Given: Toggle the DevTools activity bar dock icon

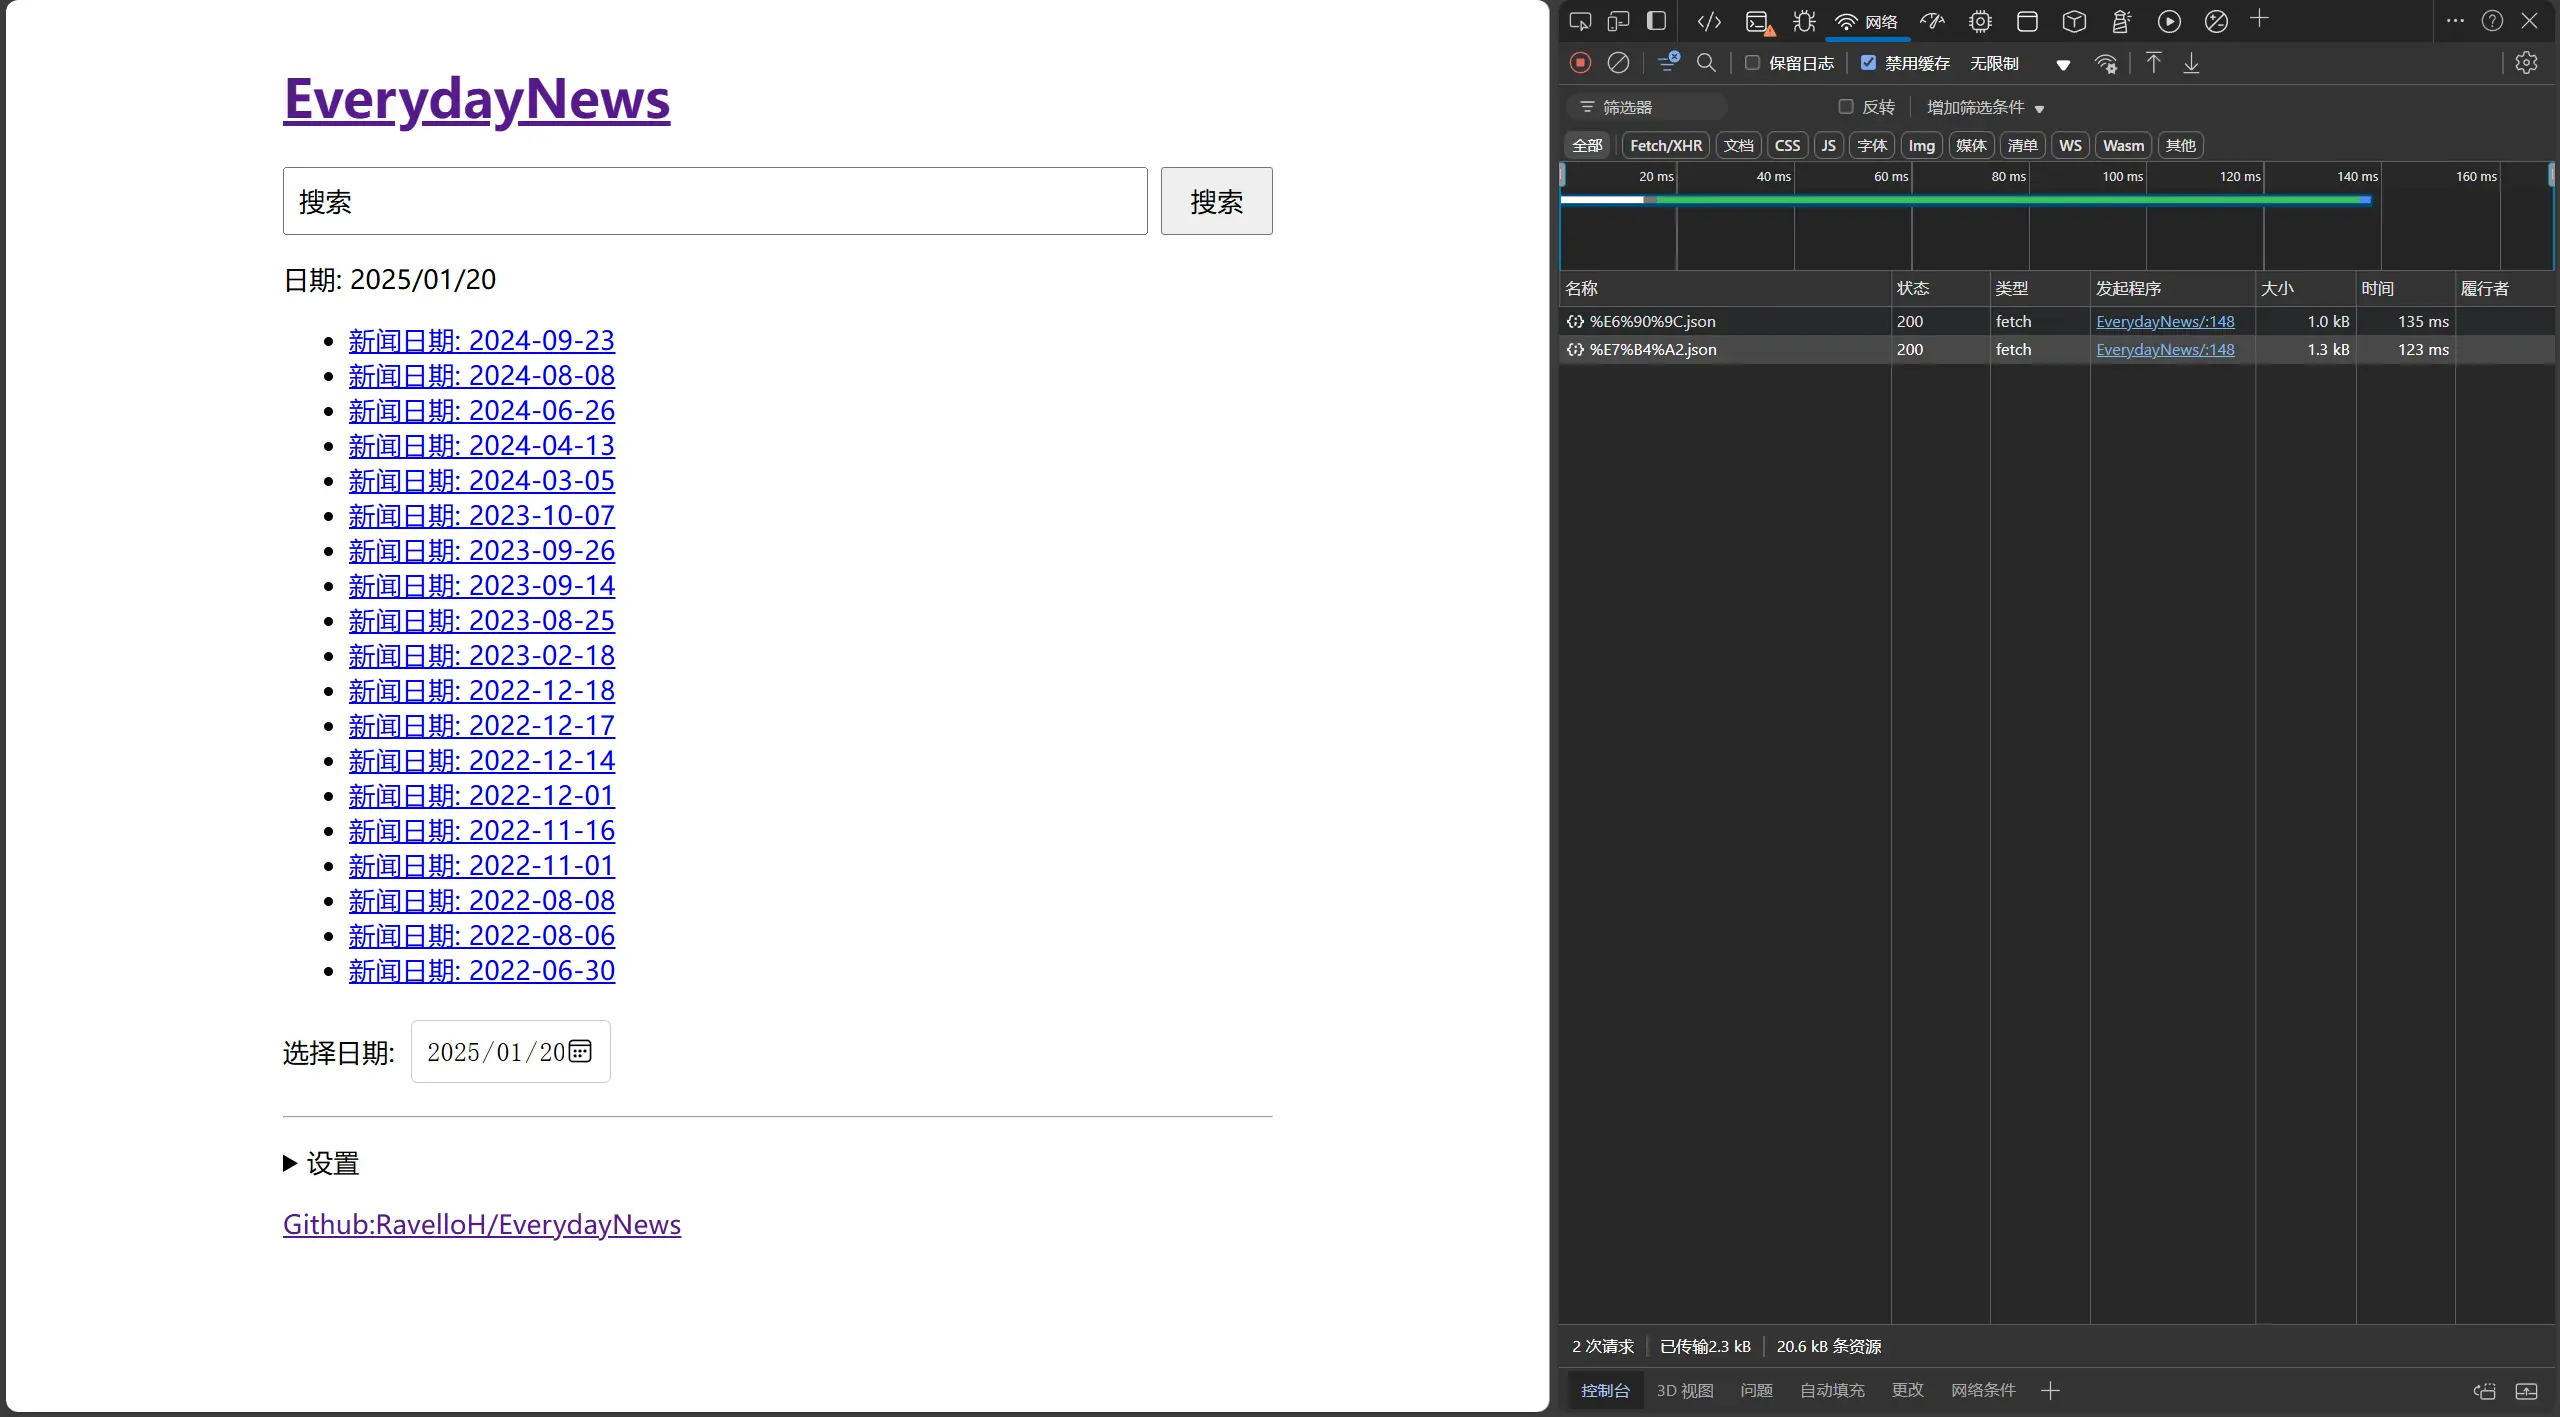Looking at the screenshot, I should click(x=1656, y=21).
